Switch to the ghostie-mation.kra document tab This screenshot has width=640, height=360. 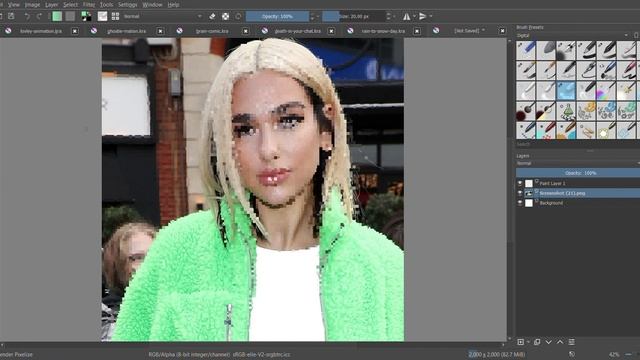pyautogui.click(x=127, y=31)
